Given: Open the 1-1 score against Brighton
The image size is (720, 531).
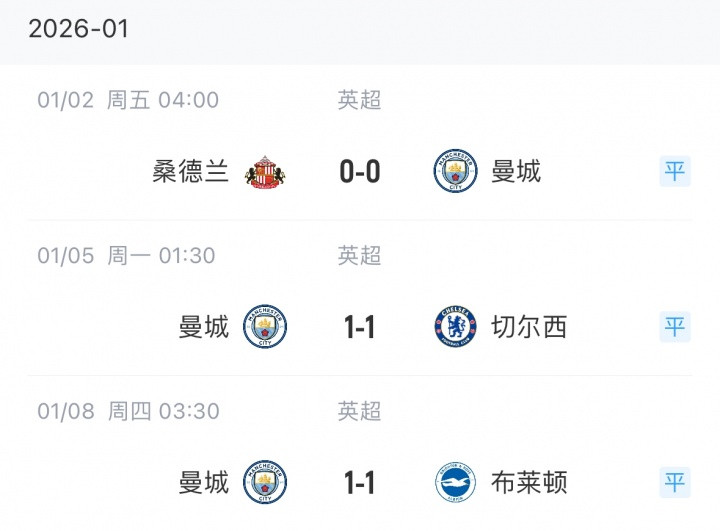Looking at the screenshot, I should click(x=360, y=483).
